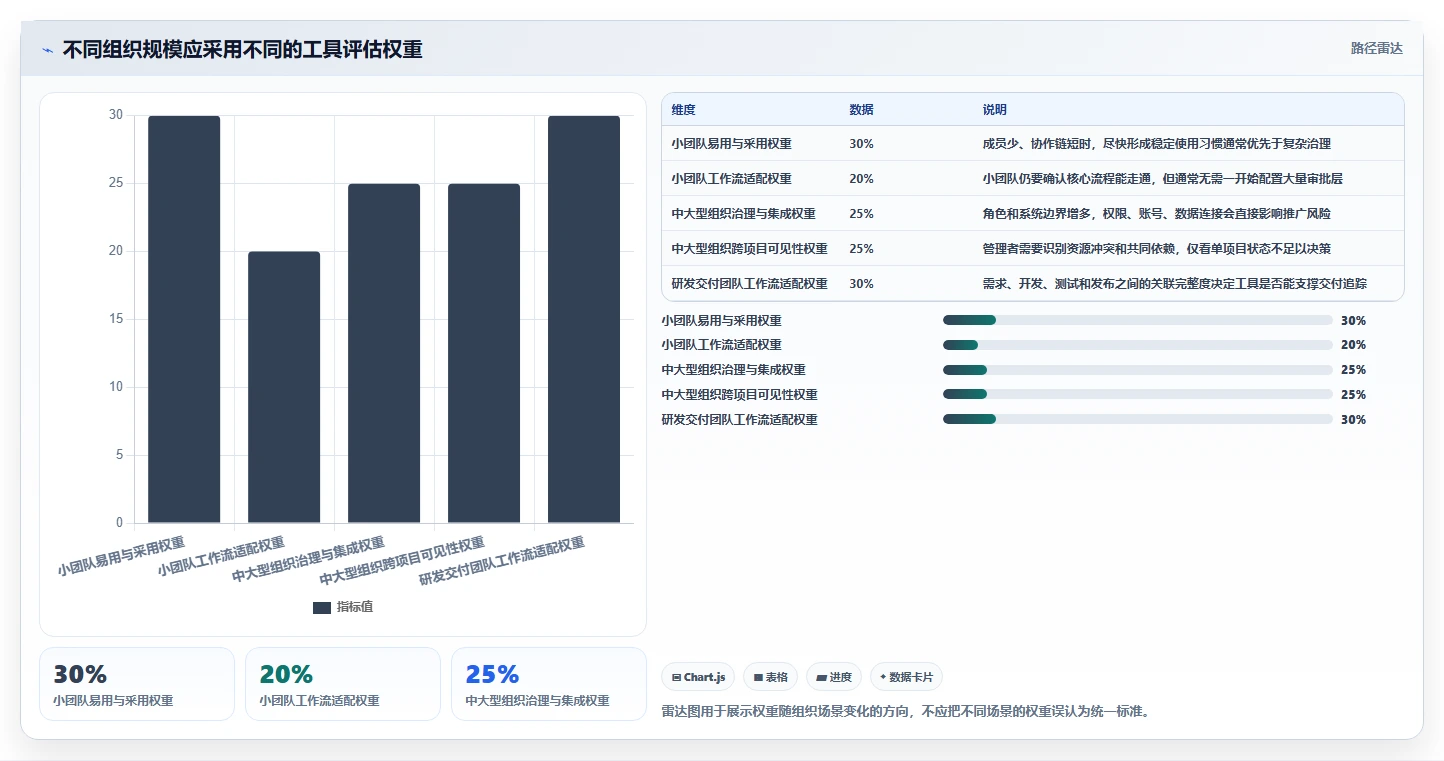Click table cell 中大型组织跨项目可见性权重

pos(750,249)
